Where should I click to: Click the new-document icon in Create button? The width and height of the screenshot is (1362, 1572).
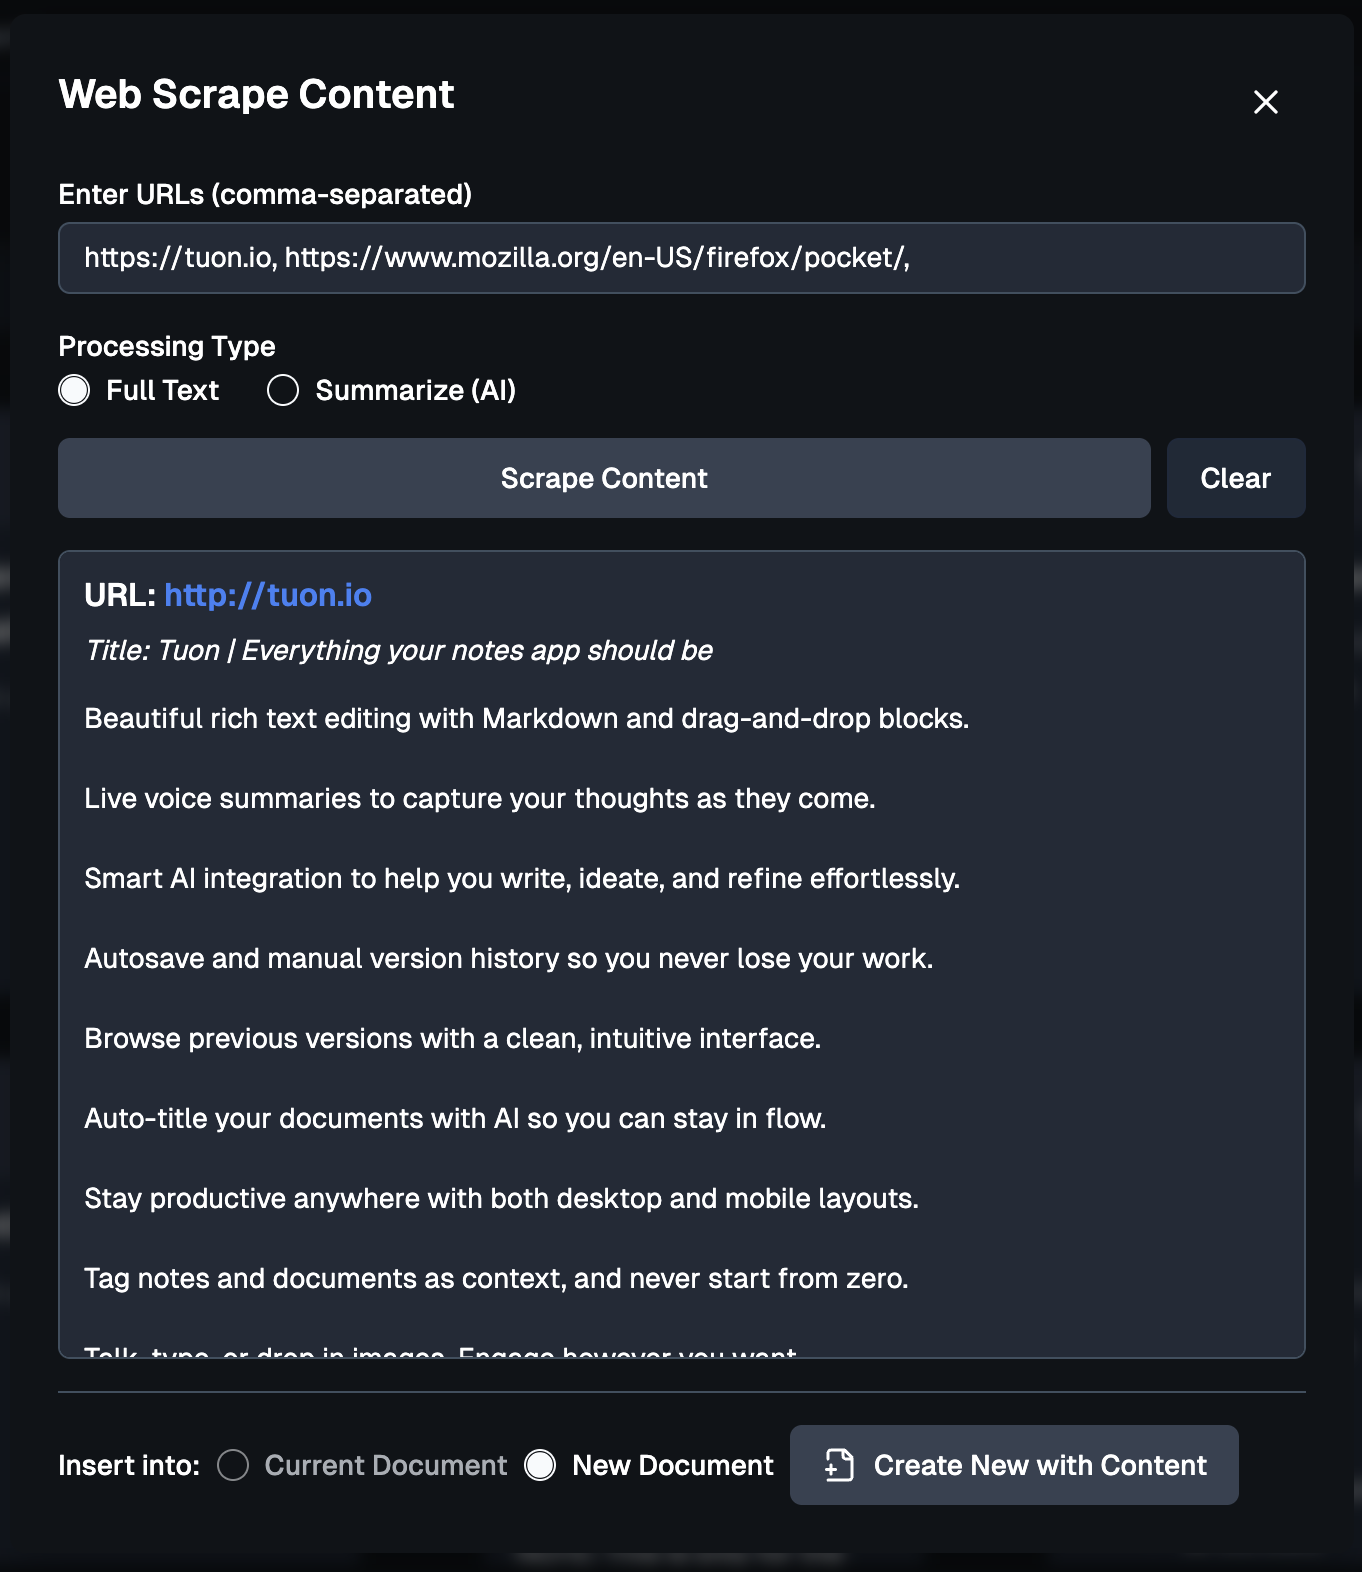point(839,1465)
